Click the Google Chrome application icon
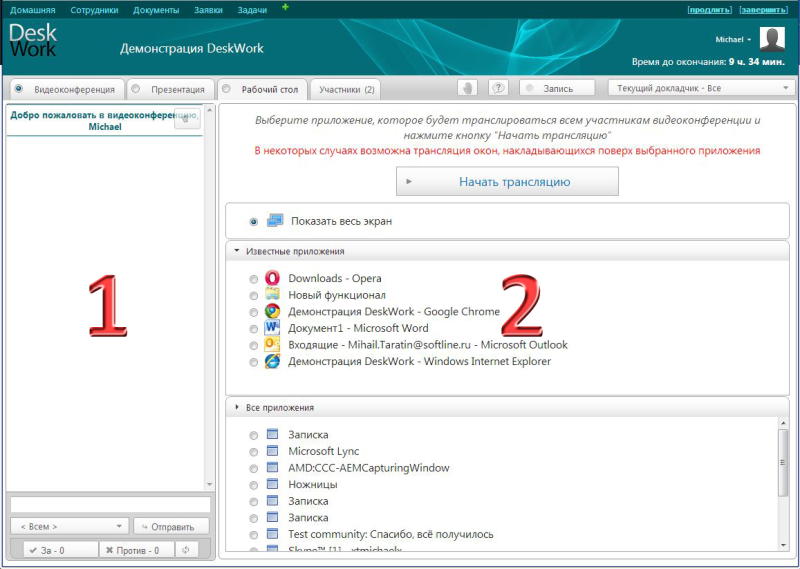This screenshot has width=800, height=569. click(x=272, y=311)
